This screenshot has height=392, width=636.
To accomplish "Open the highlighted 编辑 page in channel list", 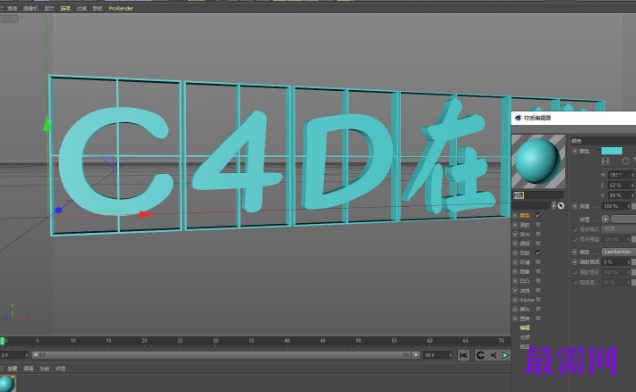I will 525,328.
